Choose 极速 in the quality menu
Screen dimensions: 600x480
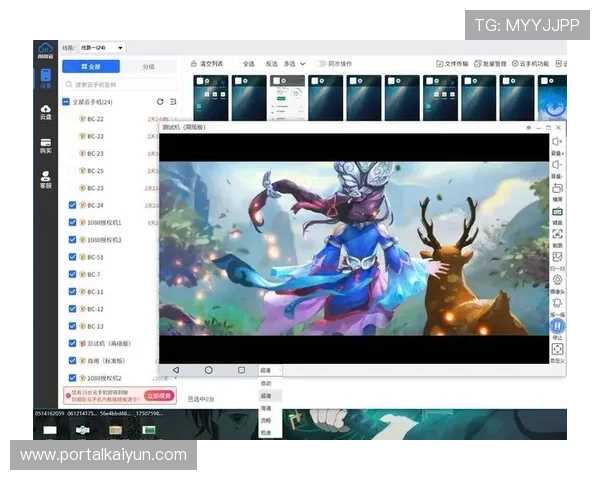(x=270, y=433)
